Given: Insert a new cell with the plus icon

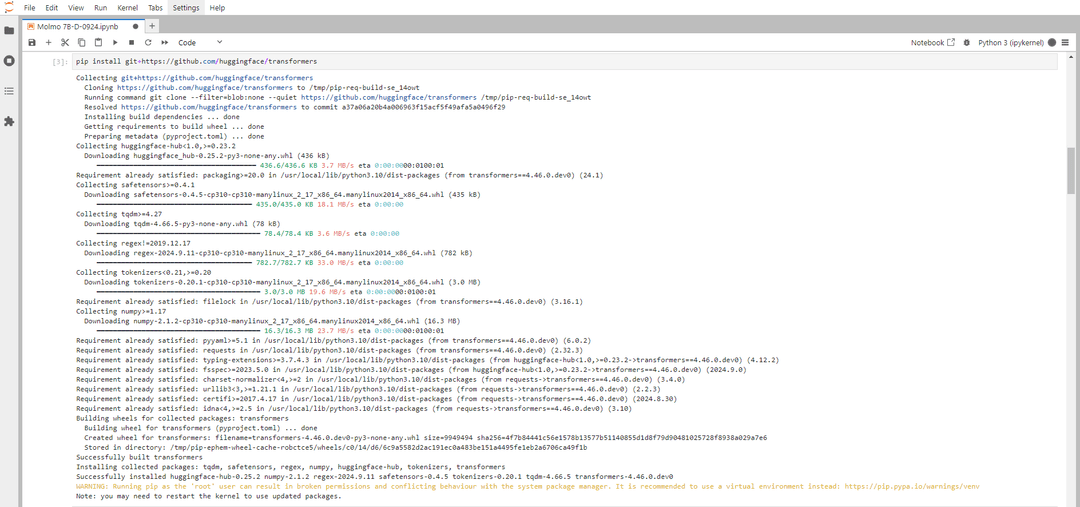Looking at the screenshot, I should coord(48,43).
